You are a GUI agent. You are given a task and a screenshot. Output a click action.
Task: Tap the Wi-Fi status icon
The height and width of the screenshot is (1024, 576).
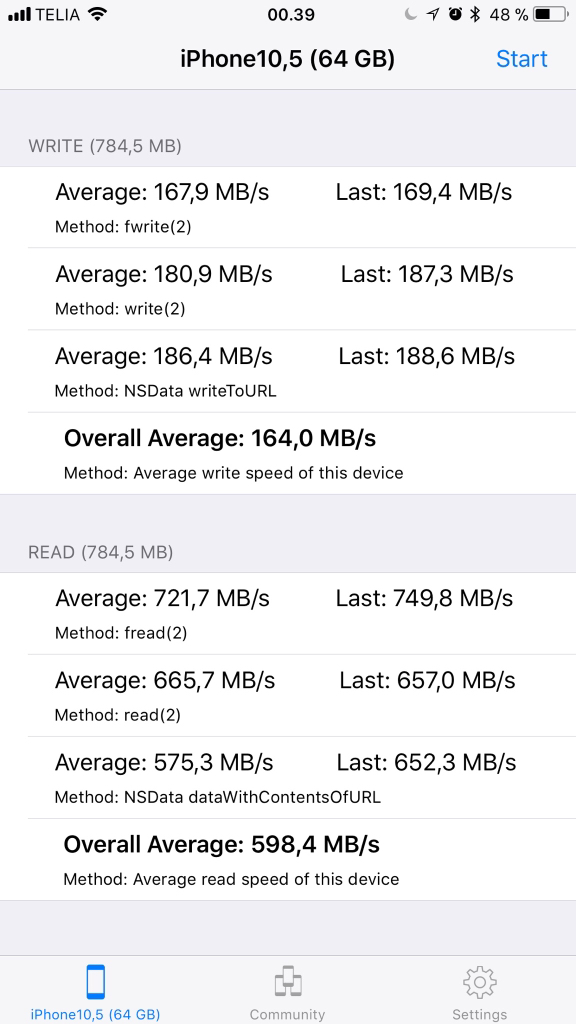point(97,14)
